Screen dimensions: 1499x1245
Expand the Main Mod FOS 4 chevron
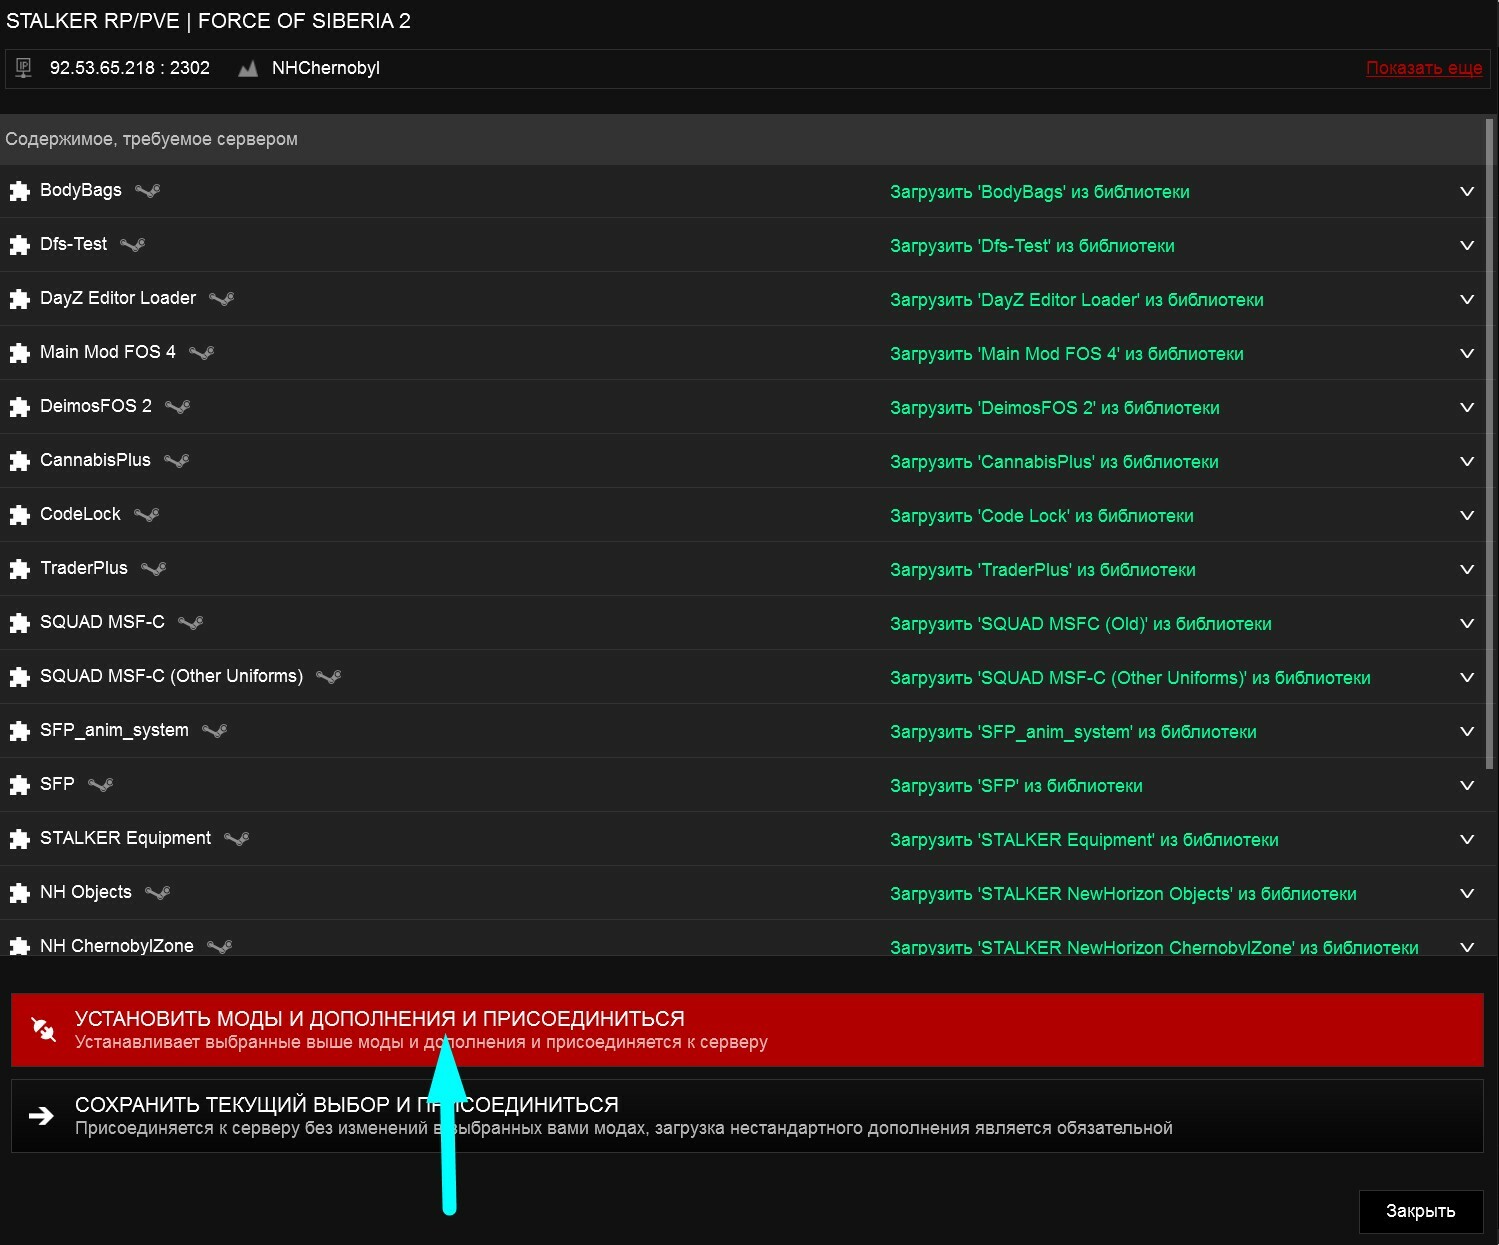tap(1467, 353)
